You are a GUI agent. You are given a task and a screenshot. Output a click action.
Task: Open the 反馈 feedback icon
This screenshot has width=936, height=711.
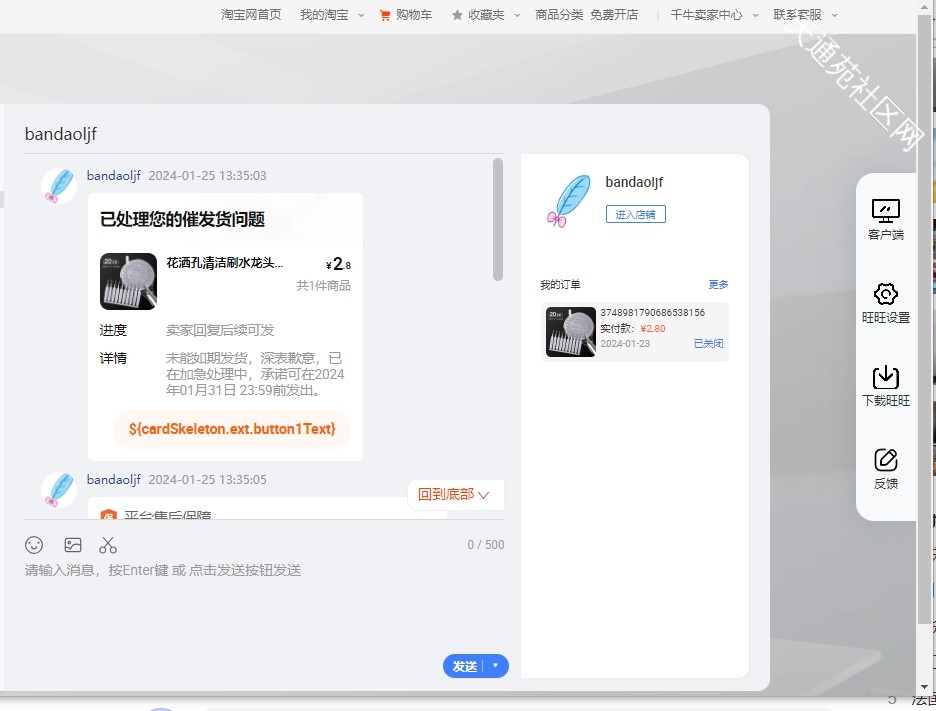tap(886, 460)
